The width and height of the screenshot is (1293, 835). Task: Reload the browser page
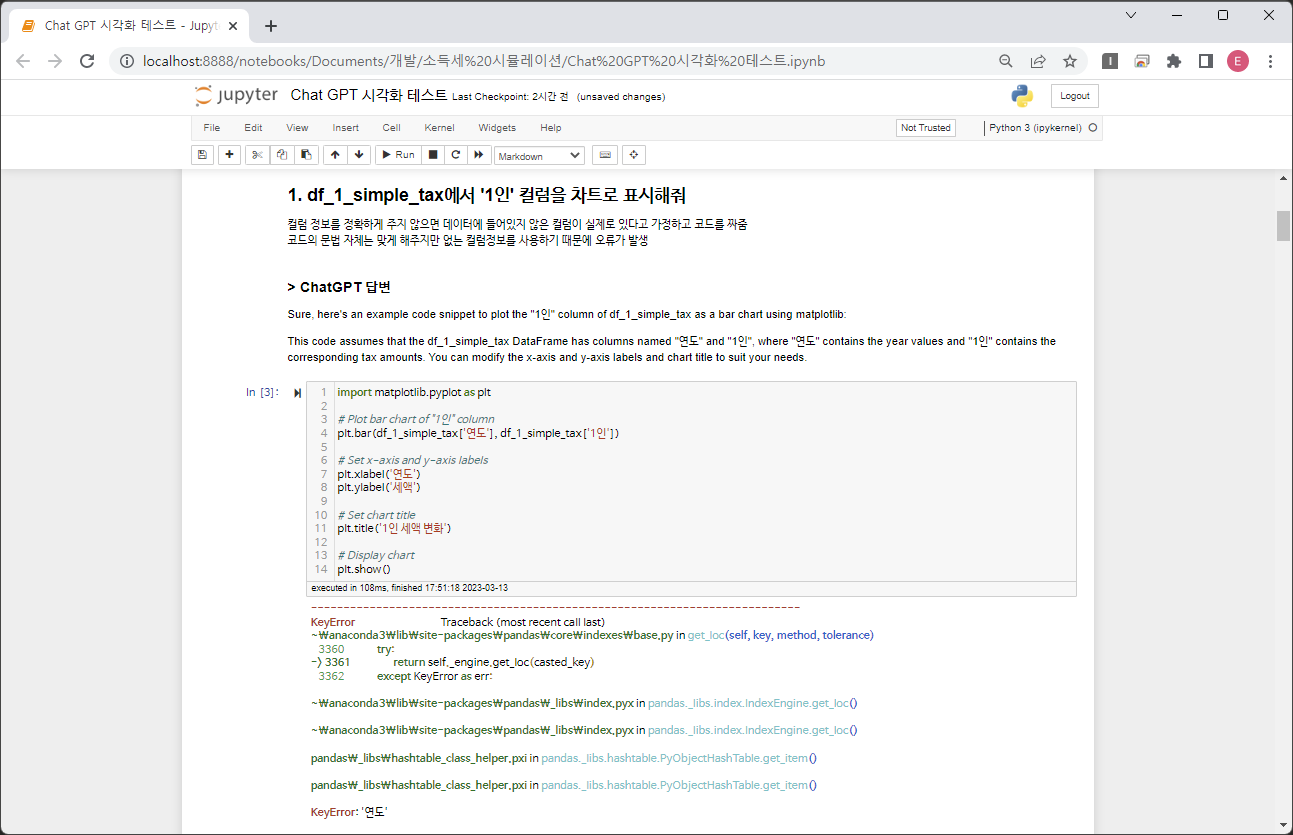point(87,61)
